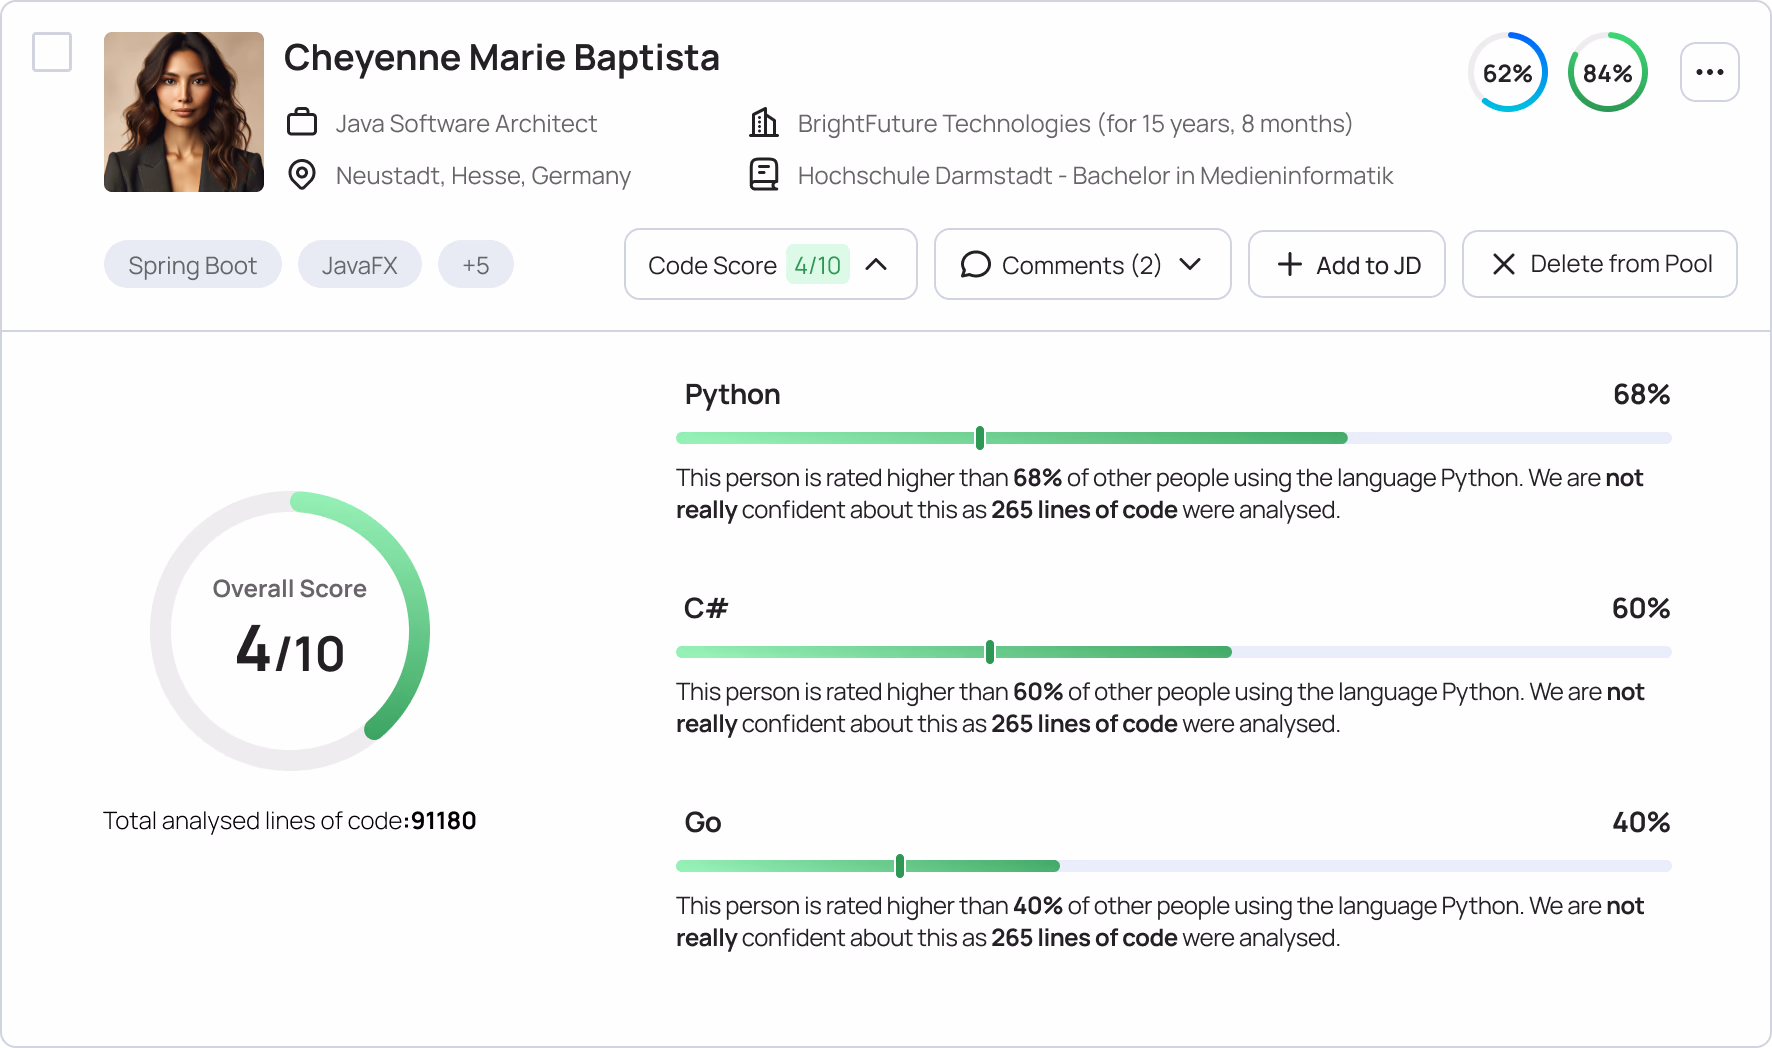1772x1048 pixels.
Task: Click the Overall Score 4/10 gauge
Action: pyautogui.click(x=290, y=631)
